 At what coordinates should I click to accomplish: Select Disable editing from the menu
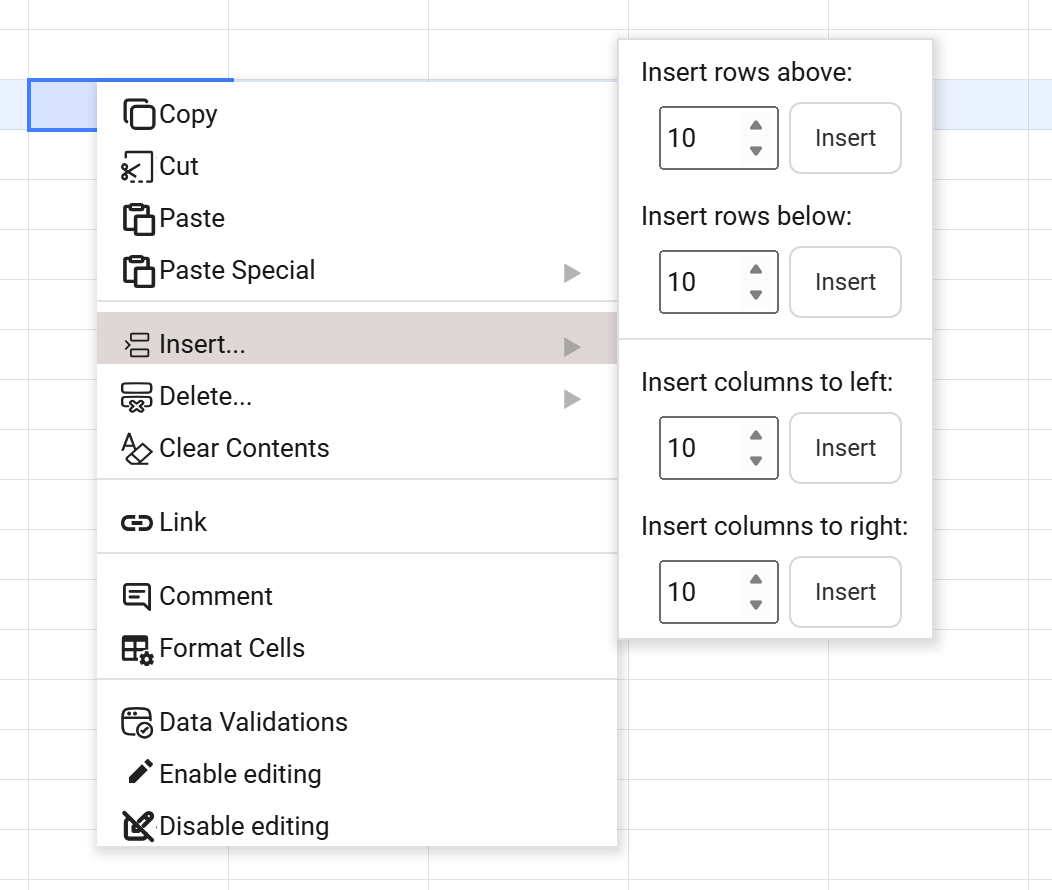(243, 826)
